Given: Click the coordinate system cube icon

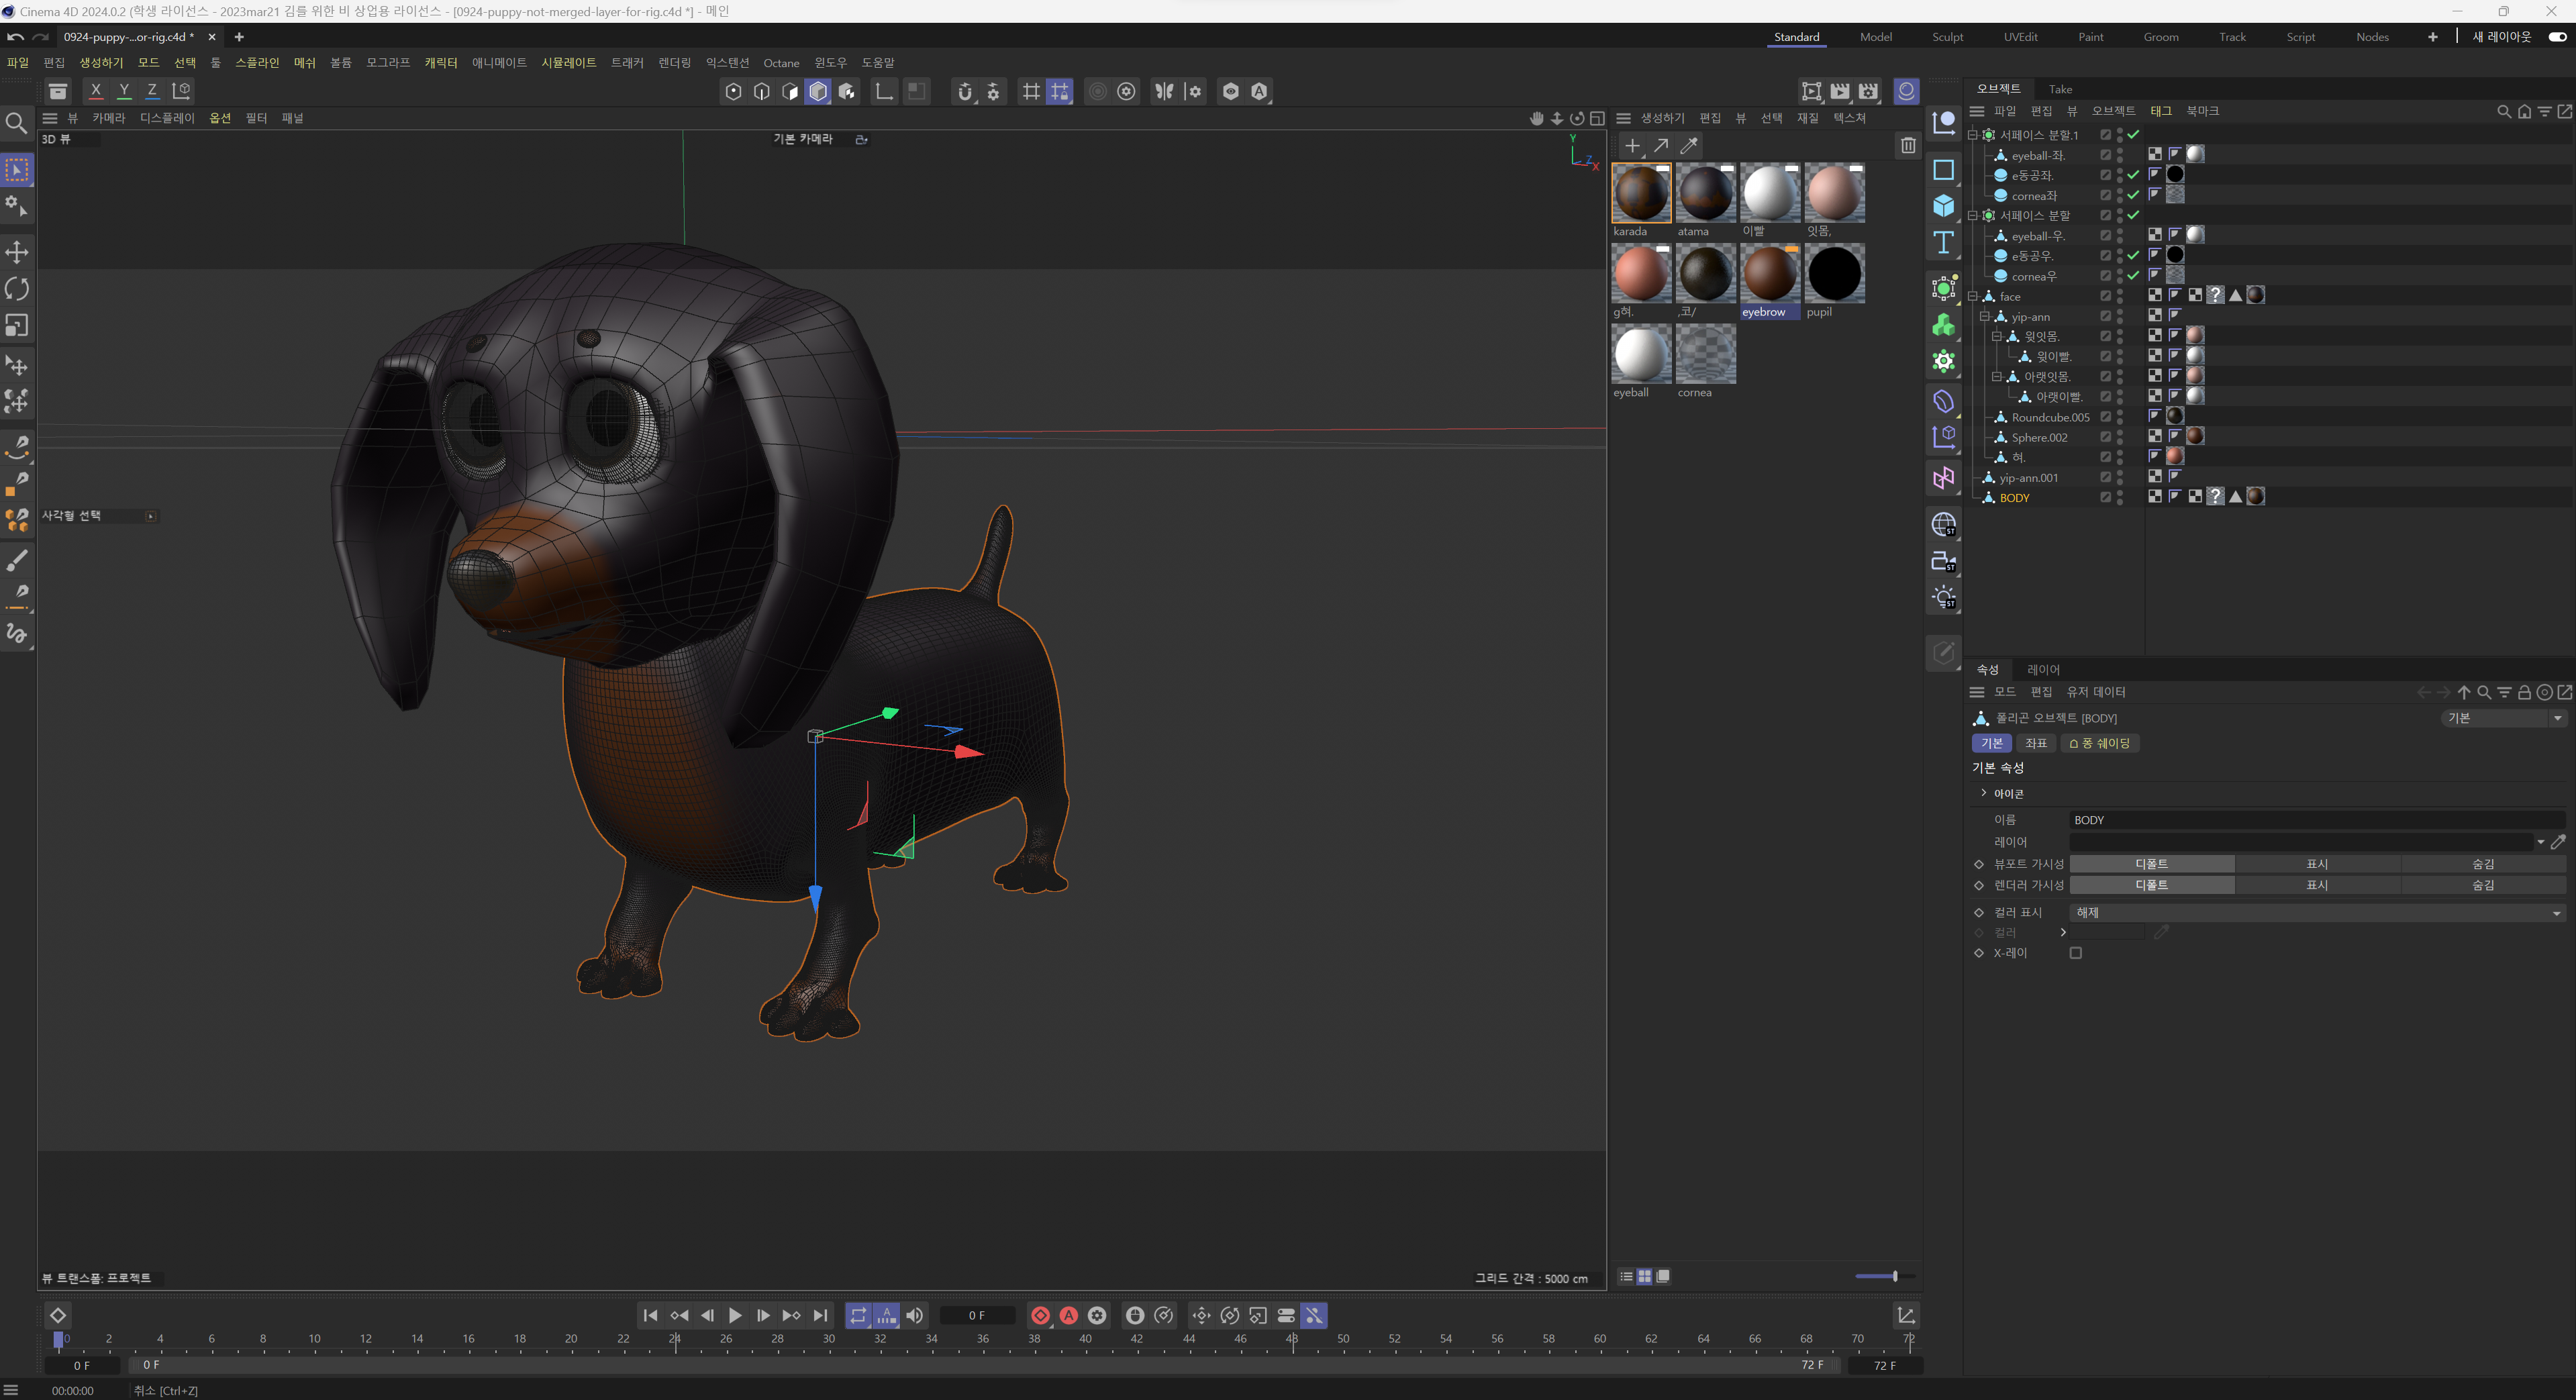Looking at the screenshot, I should 181,90.
